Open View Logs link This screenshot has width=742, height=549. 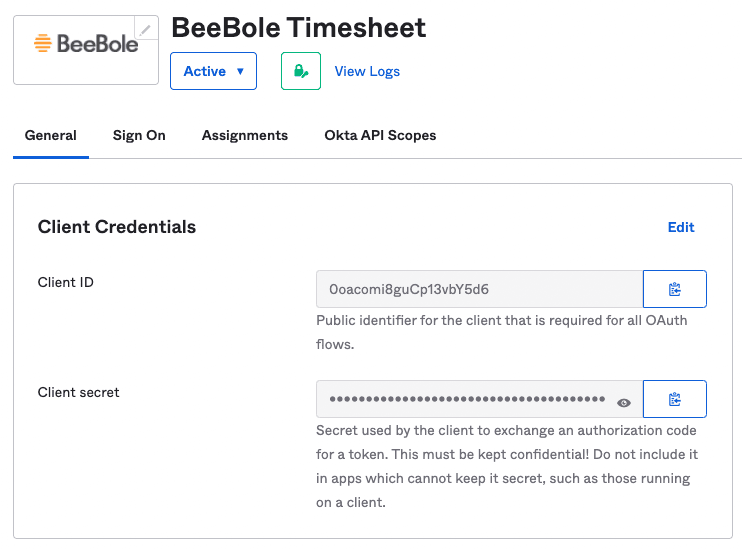[x=367, y=71]
